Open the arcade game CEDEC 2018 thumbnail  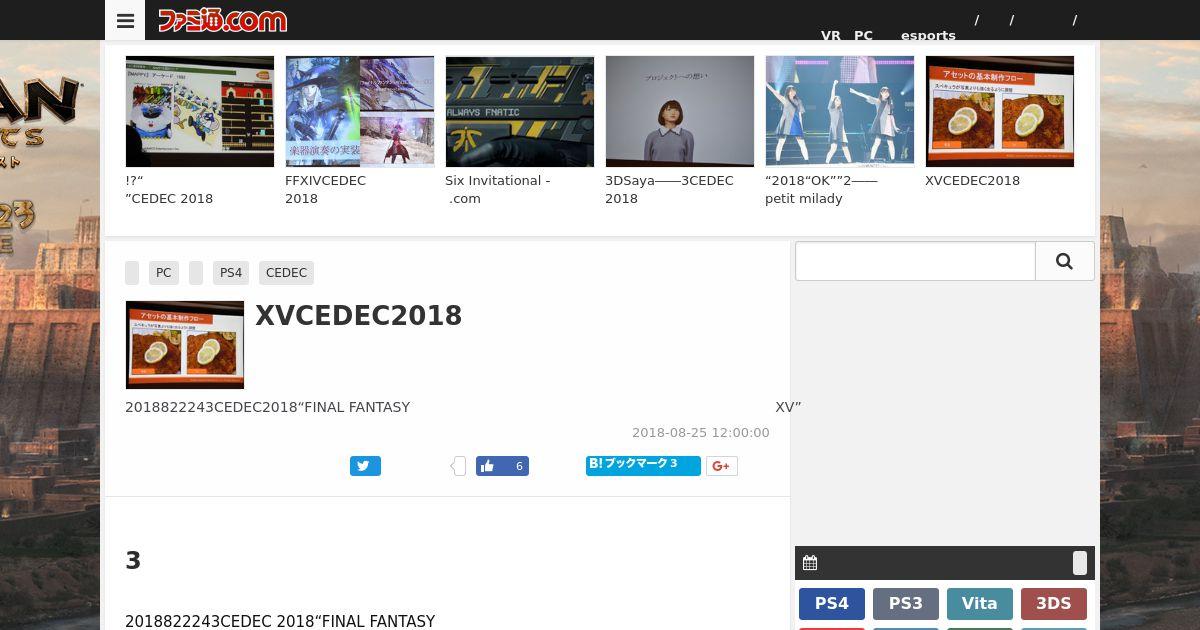(x=200, y=111)
